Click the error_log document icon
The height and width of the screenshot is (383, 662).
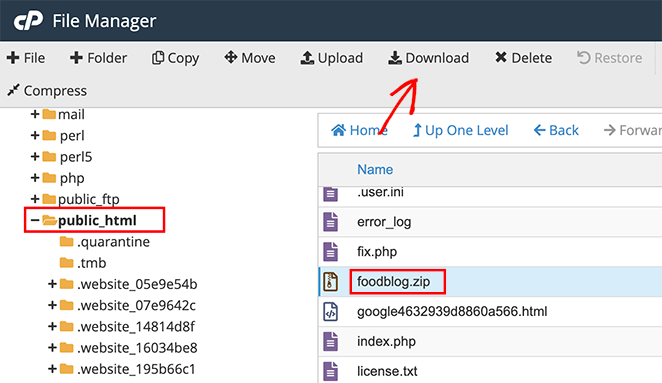[x=331, y=222]
